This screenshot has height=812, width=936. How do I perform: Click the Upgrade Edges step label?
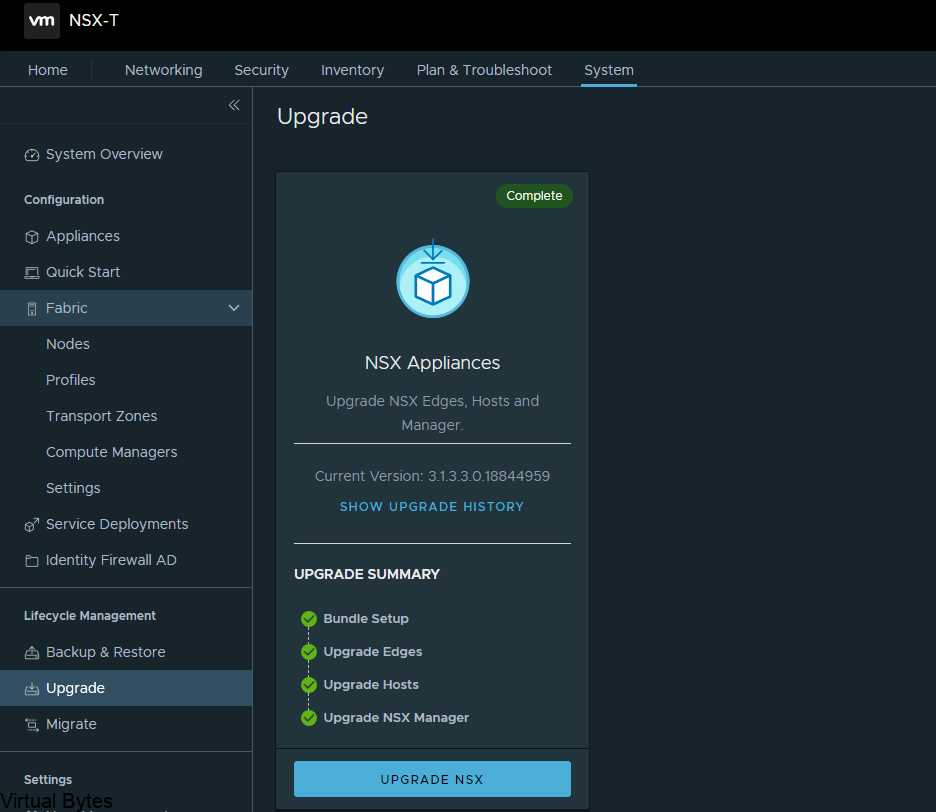click(x=372, y=652)
